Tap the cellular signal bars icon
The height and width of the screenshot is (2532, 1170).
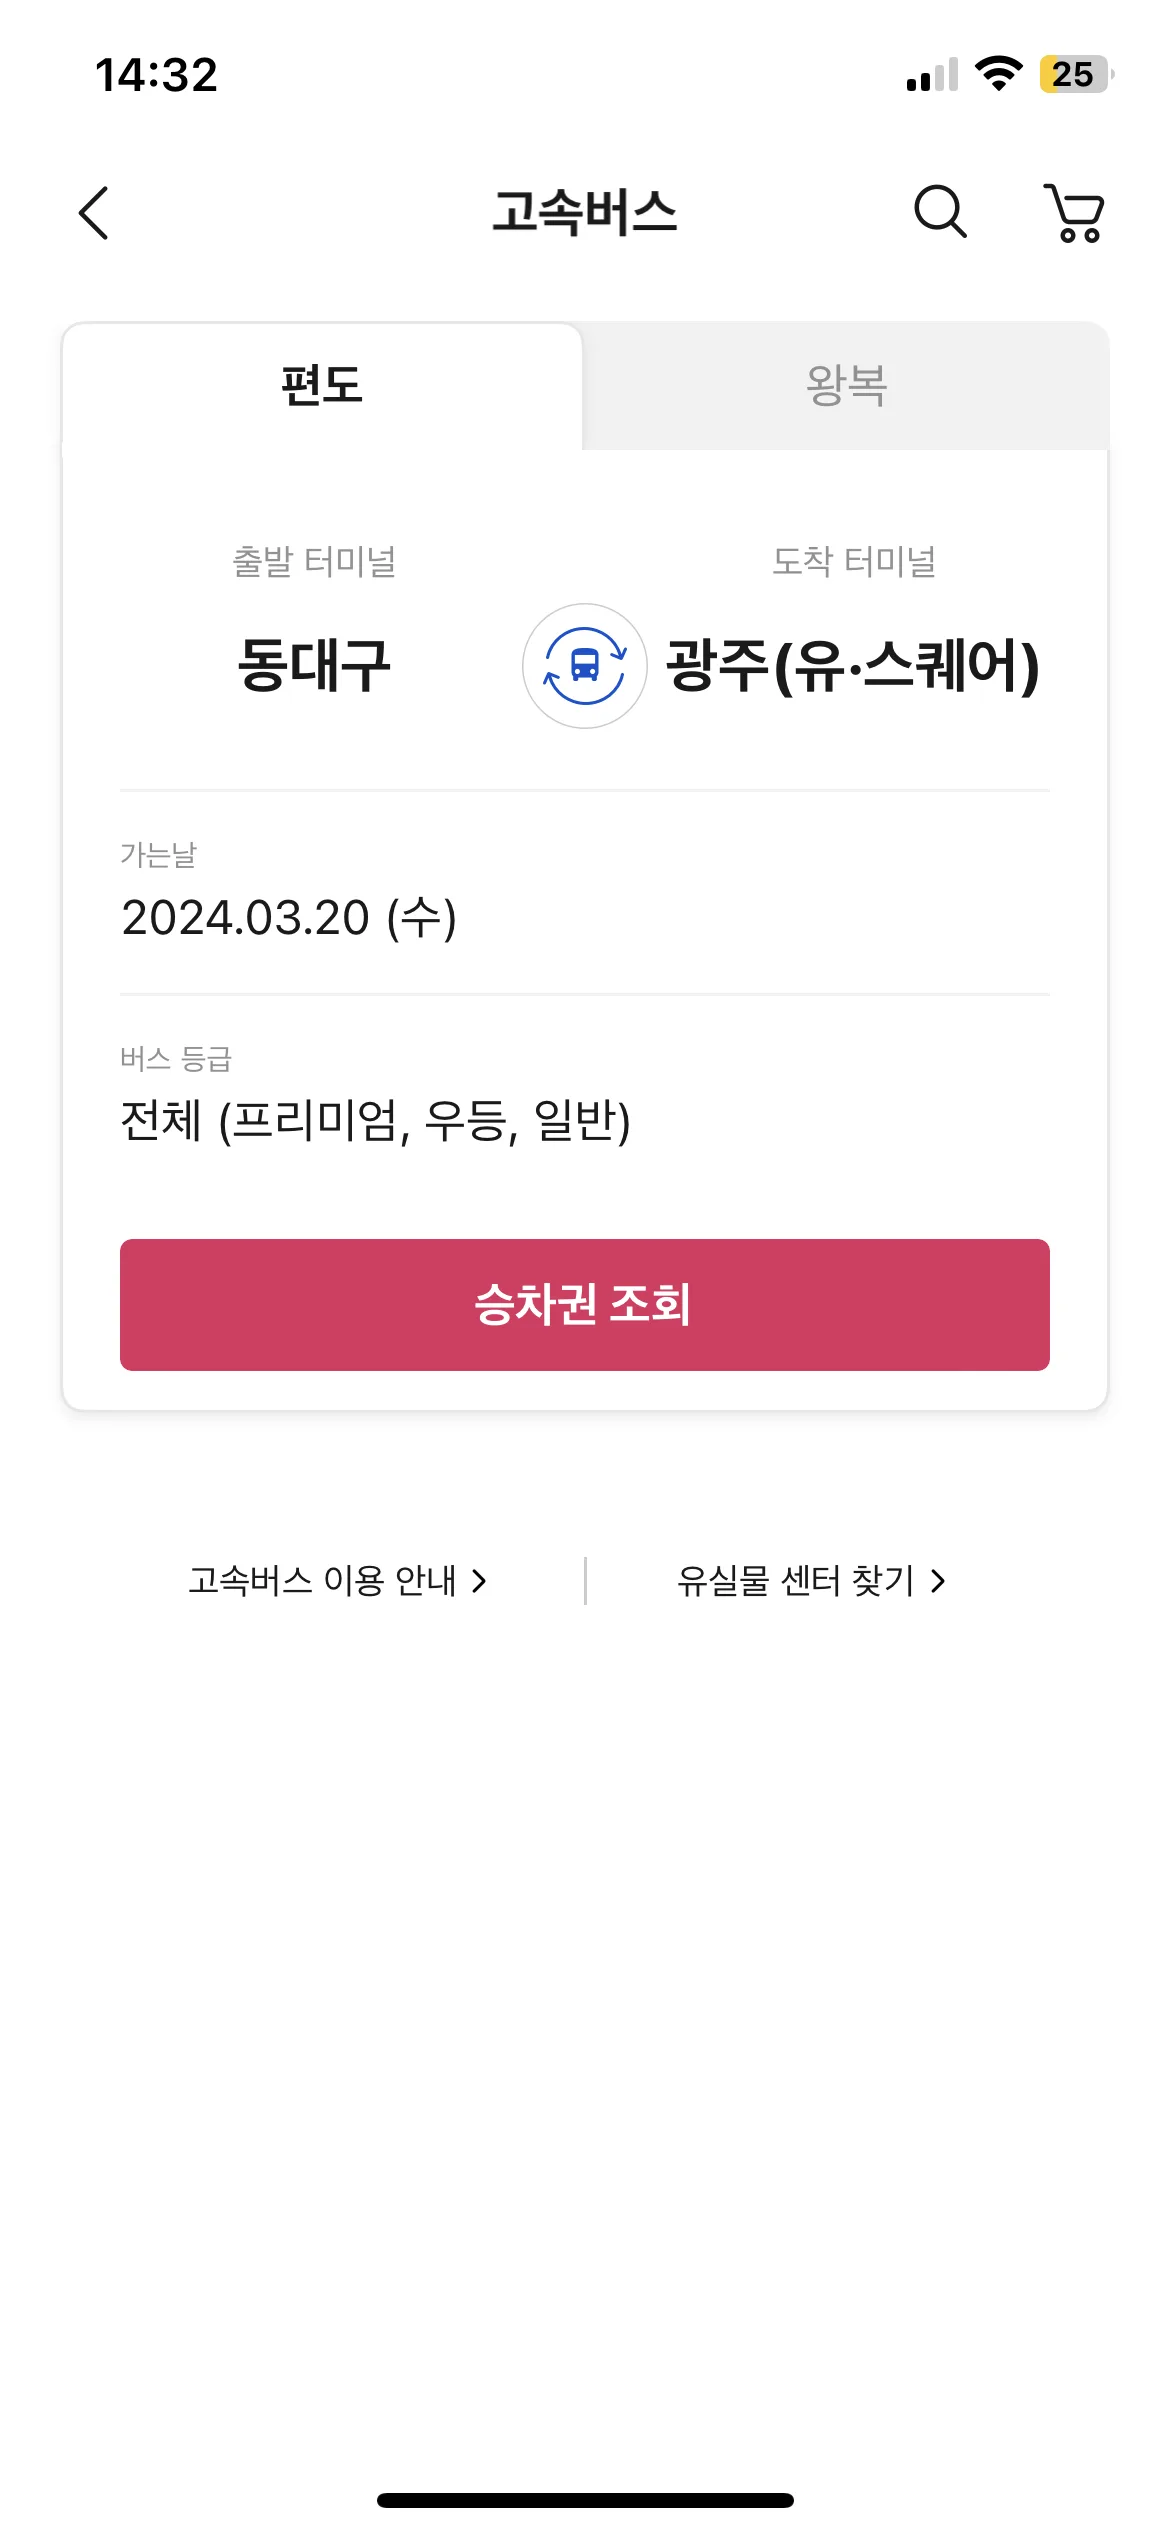[932, 75]
